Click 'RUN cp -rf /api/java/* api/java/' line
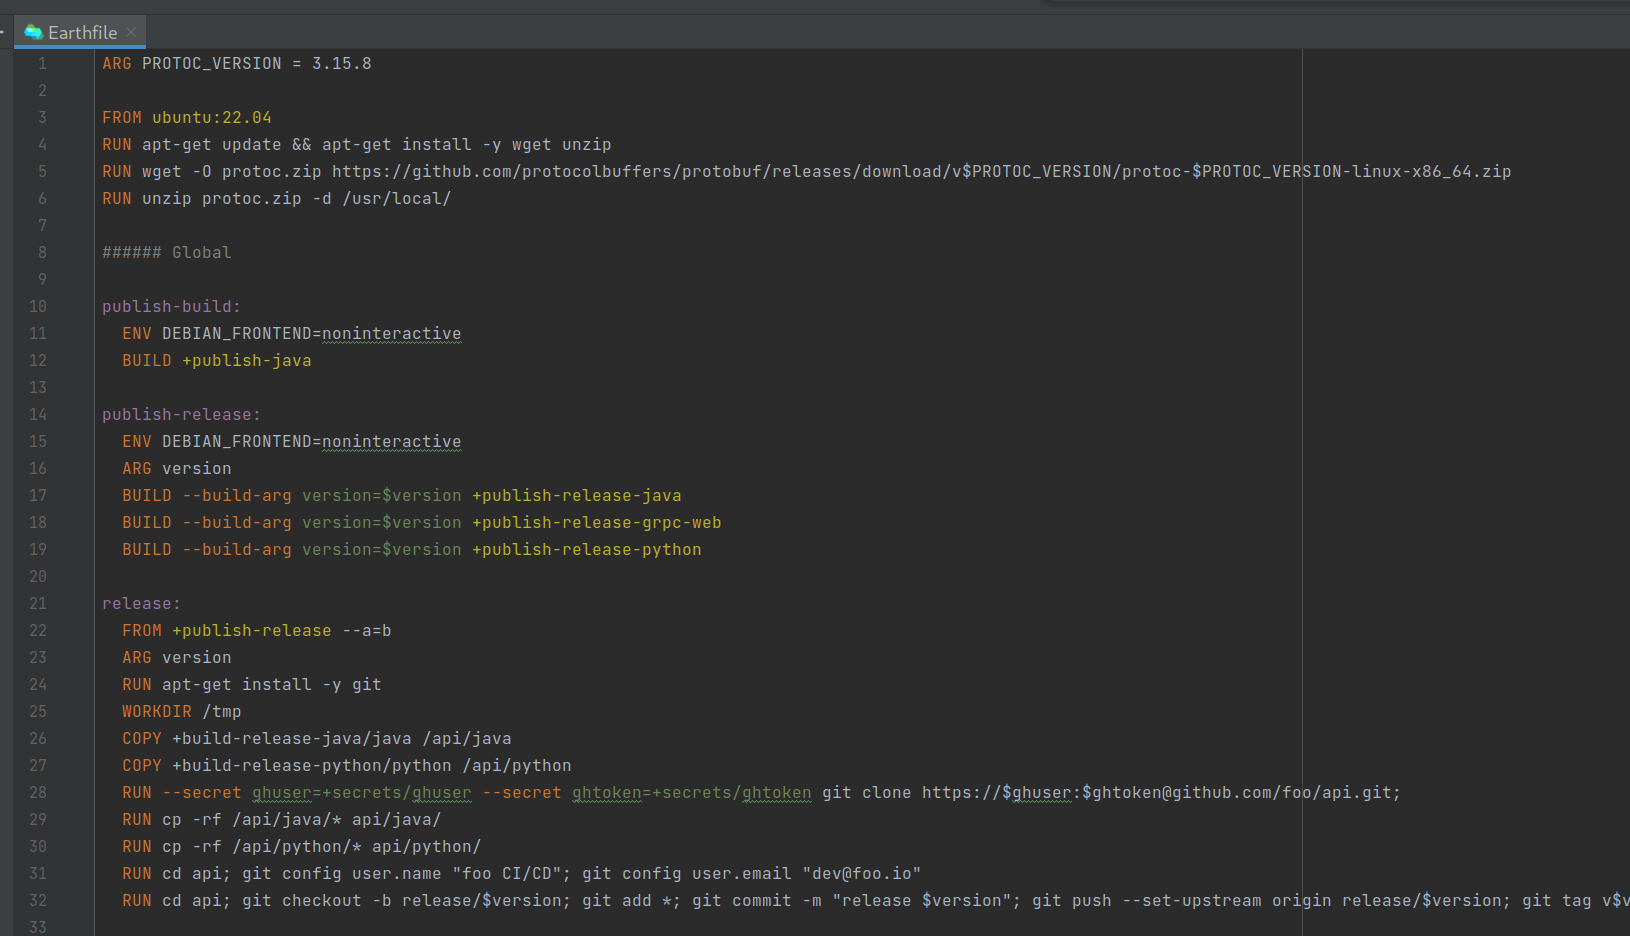 coord(282,819)
